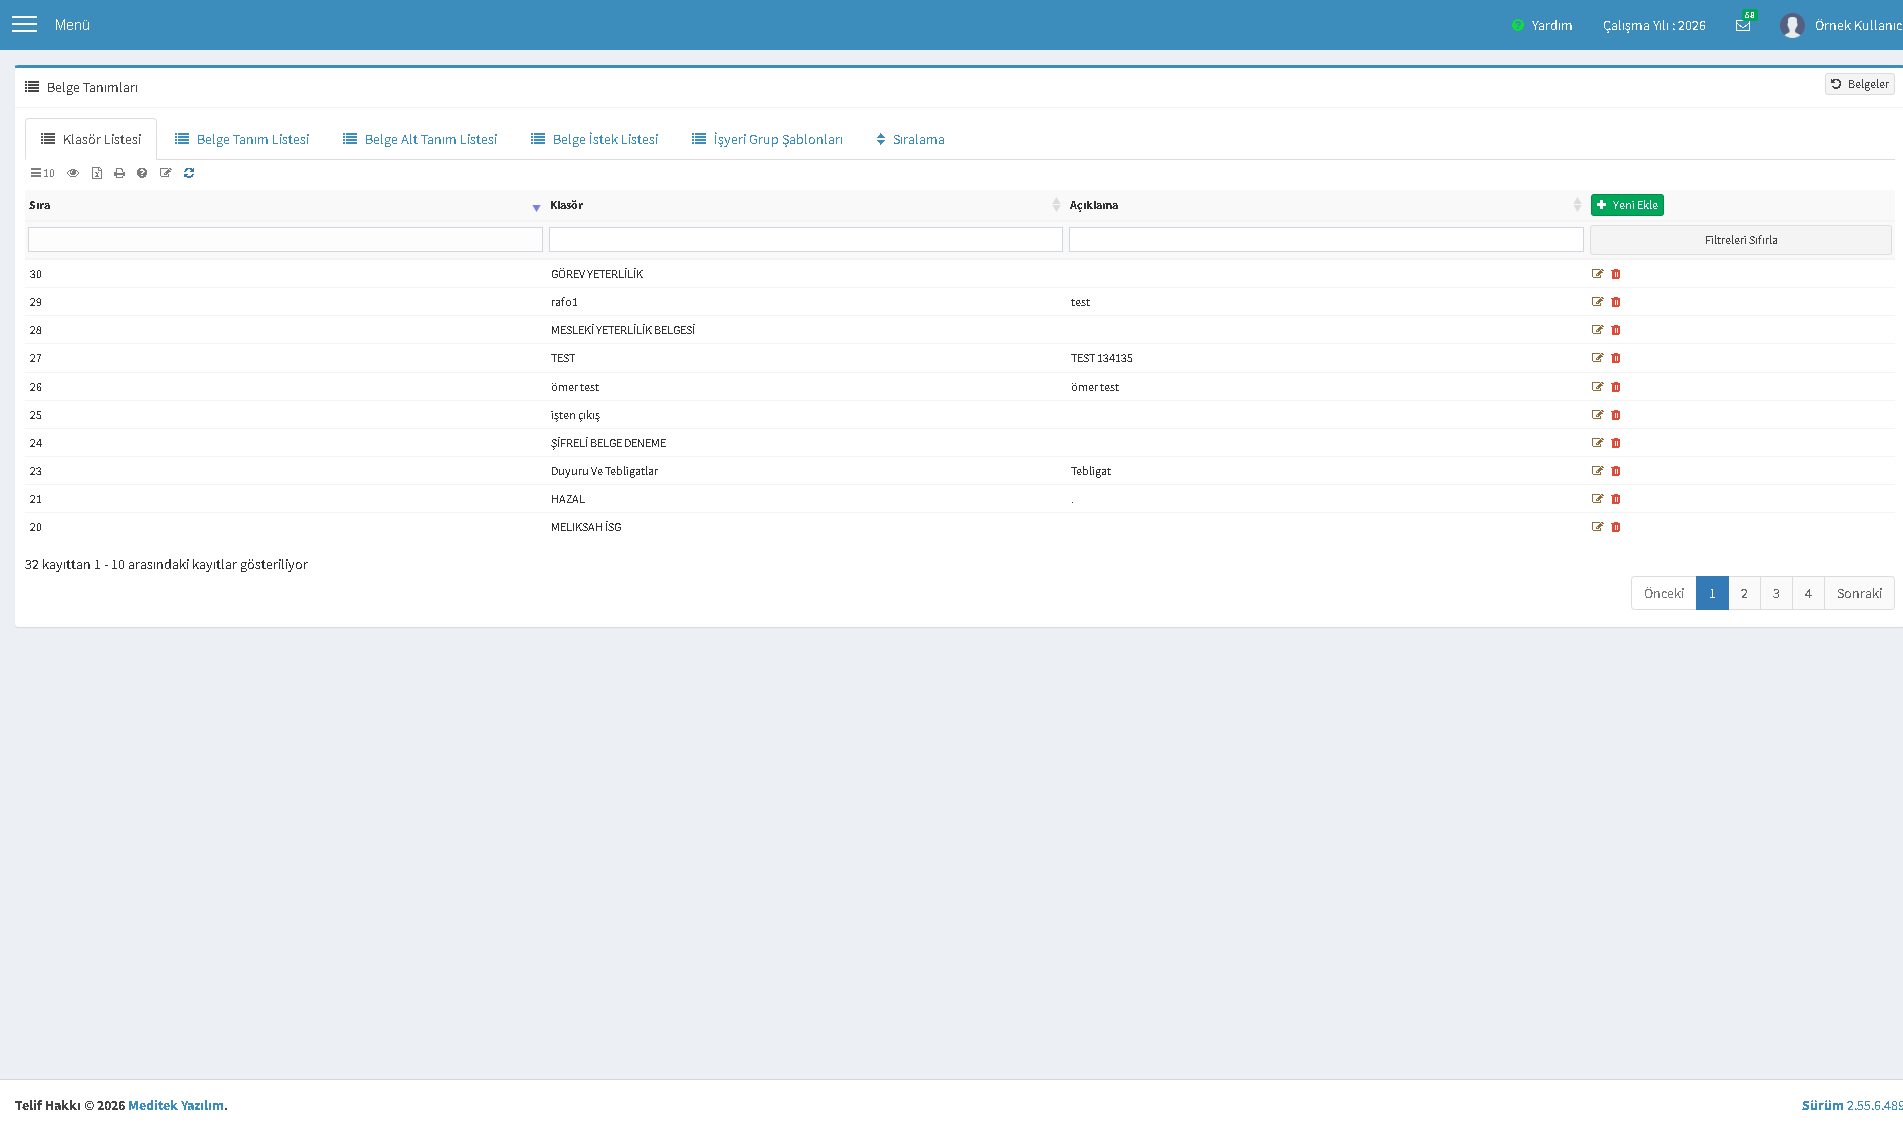Viewport: 1903px width, 1130px height.
Task: Delete the MELIKSAH İSG row
Action: tap(1616, 527)
